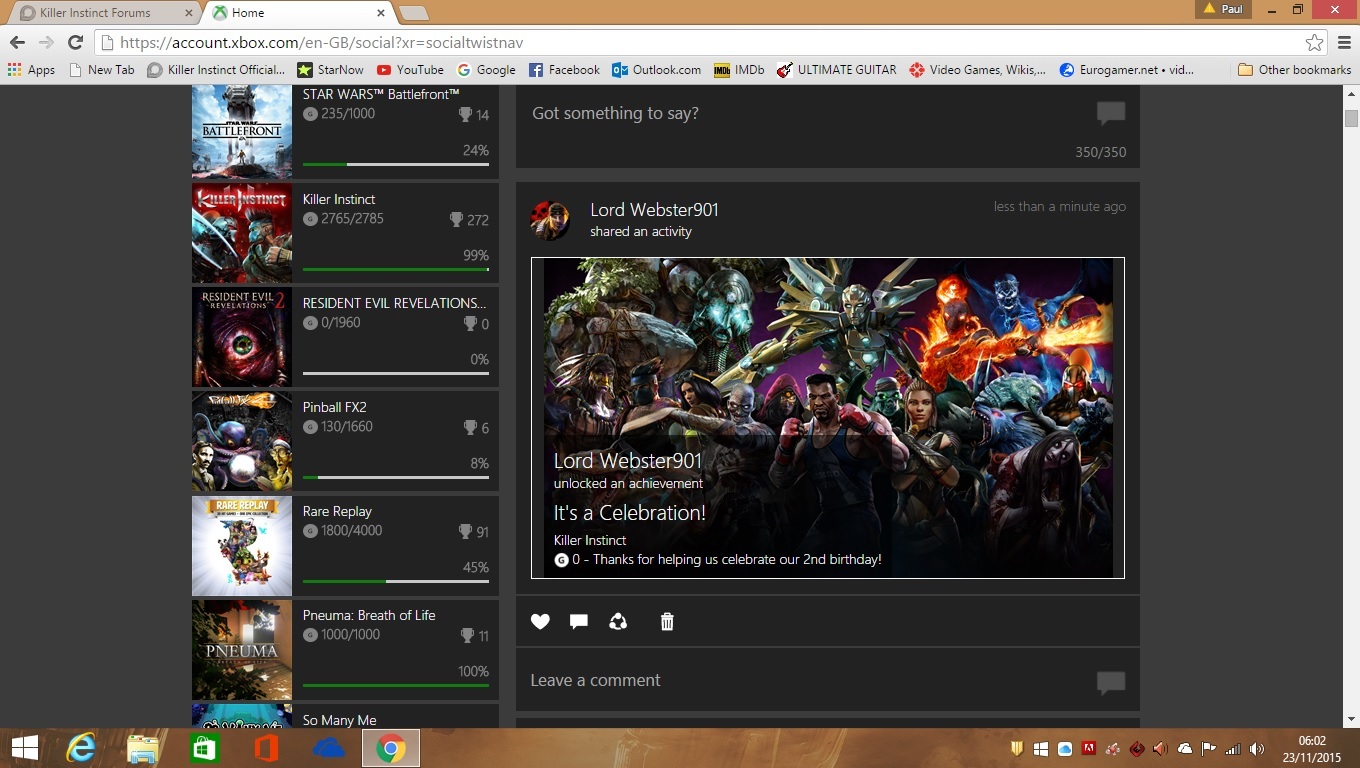Open the ULTIMATE GUITAR bookmark
The image size is (1360, 768).
[x=837, y=70]
